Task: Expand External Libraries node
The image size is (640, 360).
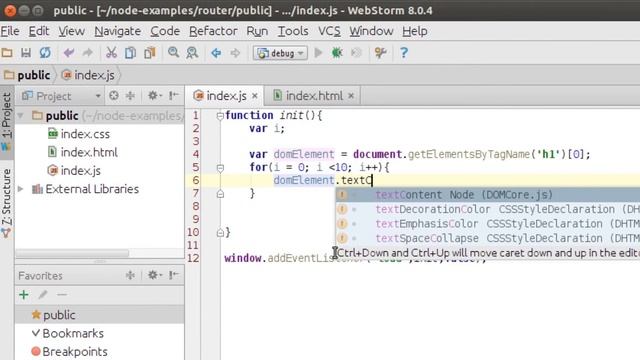Action: [x=20, y=189]
